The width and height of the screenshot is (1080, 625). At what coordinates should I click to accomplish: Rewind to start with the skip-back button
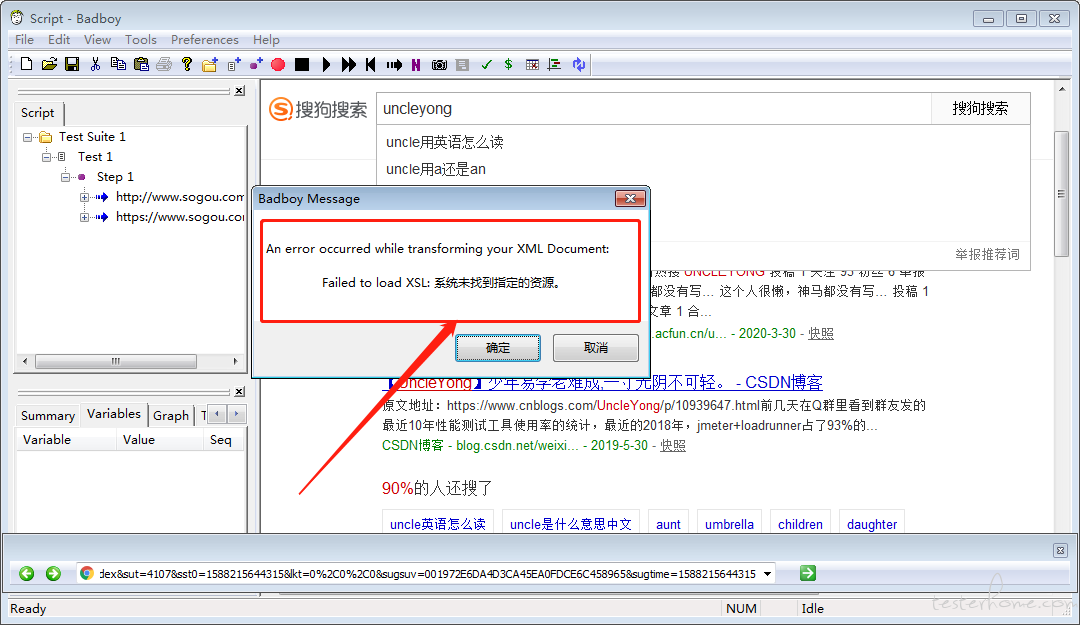tap(371, 64)
